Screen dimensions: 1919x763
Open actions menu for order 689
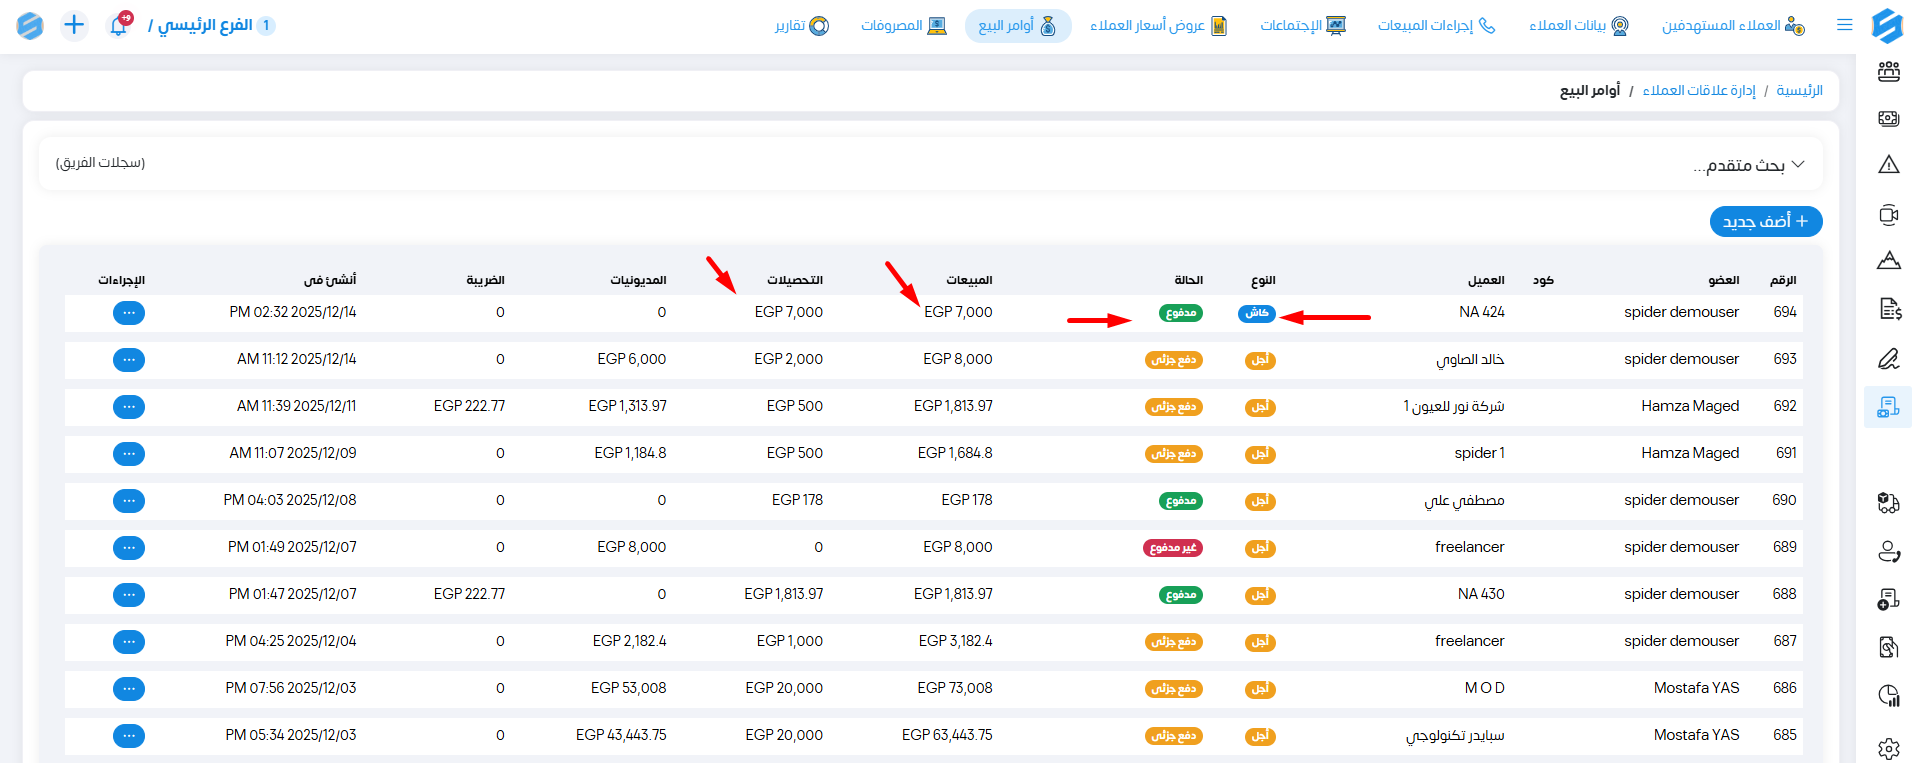pos(129,548)
